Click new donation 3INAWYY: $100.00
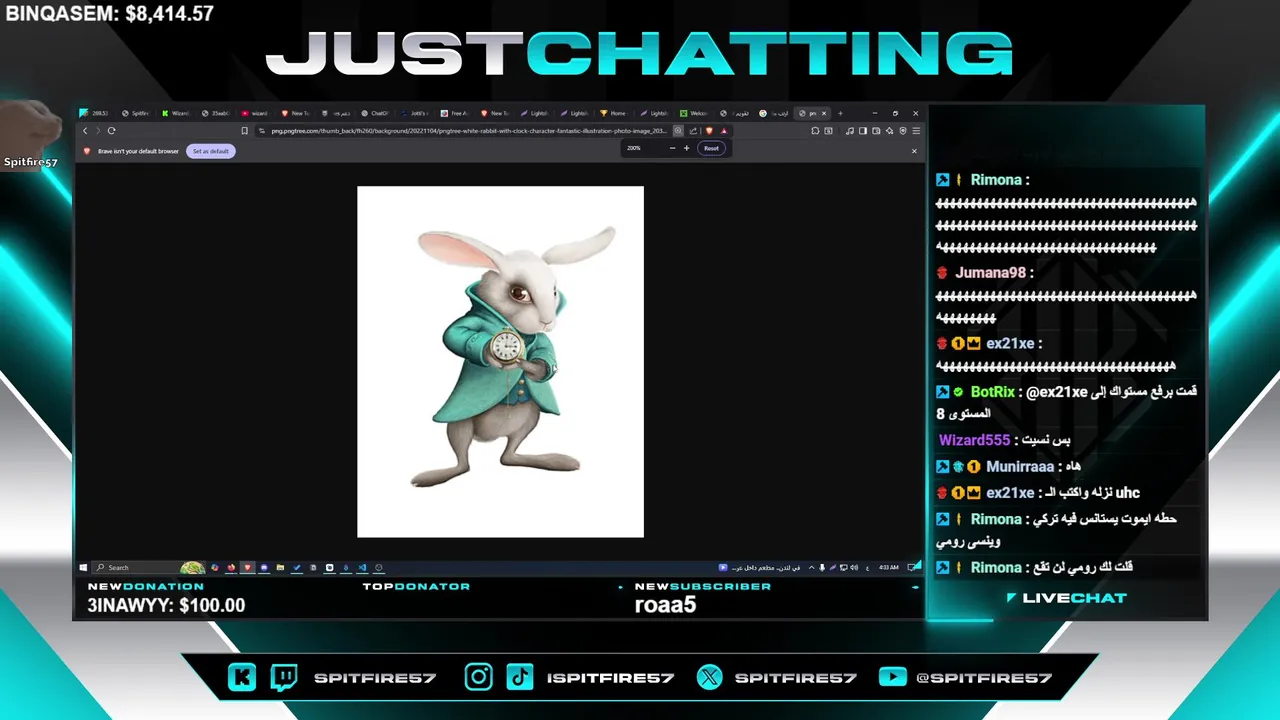 [166, 605]
